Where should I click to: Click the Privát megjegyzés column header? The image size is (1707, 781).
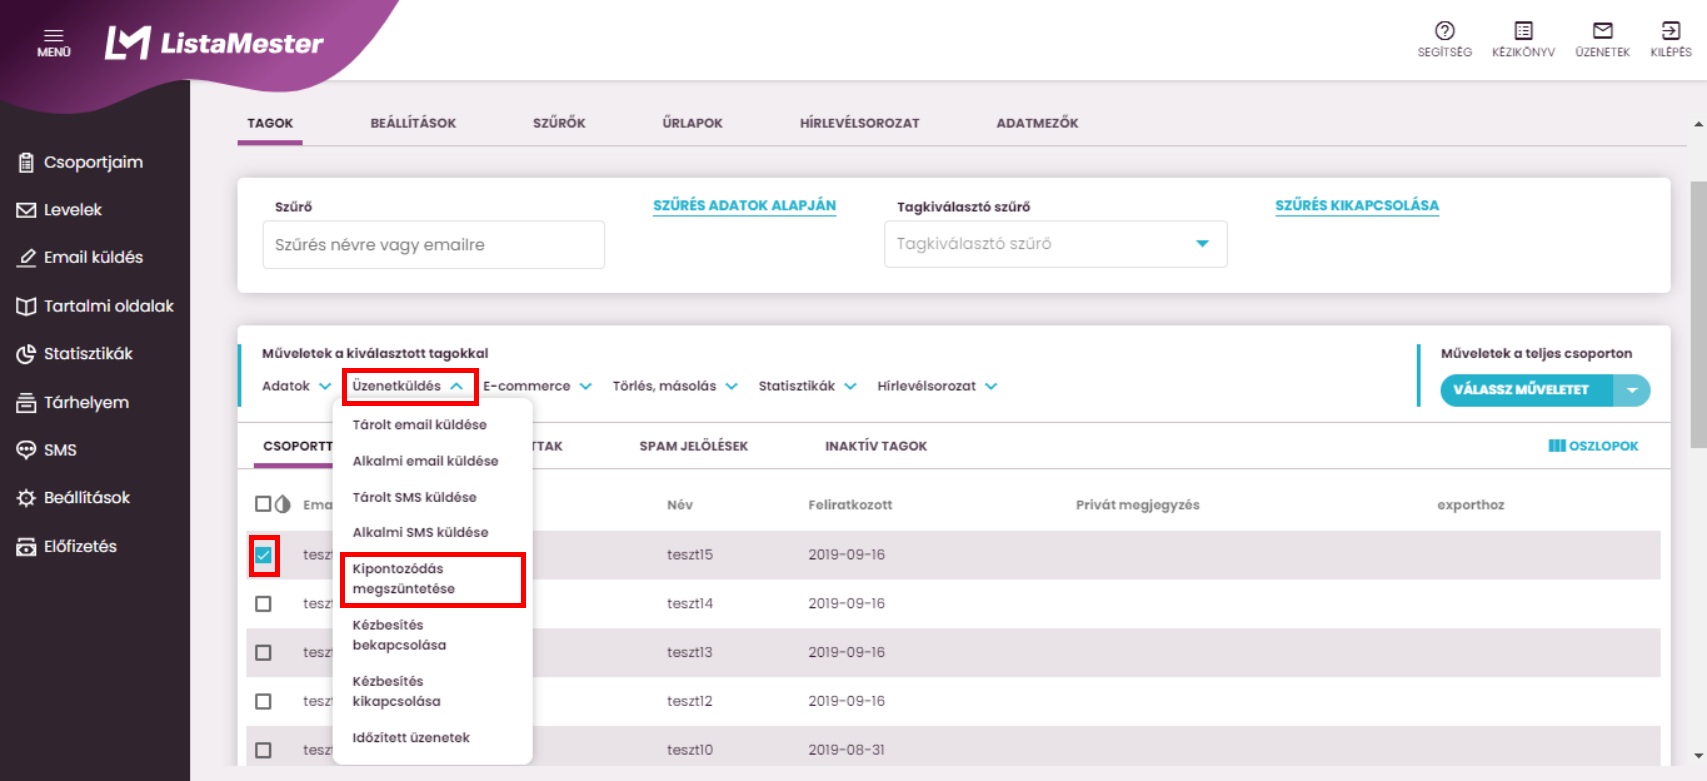pos(1137,505)
